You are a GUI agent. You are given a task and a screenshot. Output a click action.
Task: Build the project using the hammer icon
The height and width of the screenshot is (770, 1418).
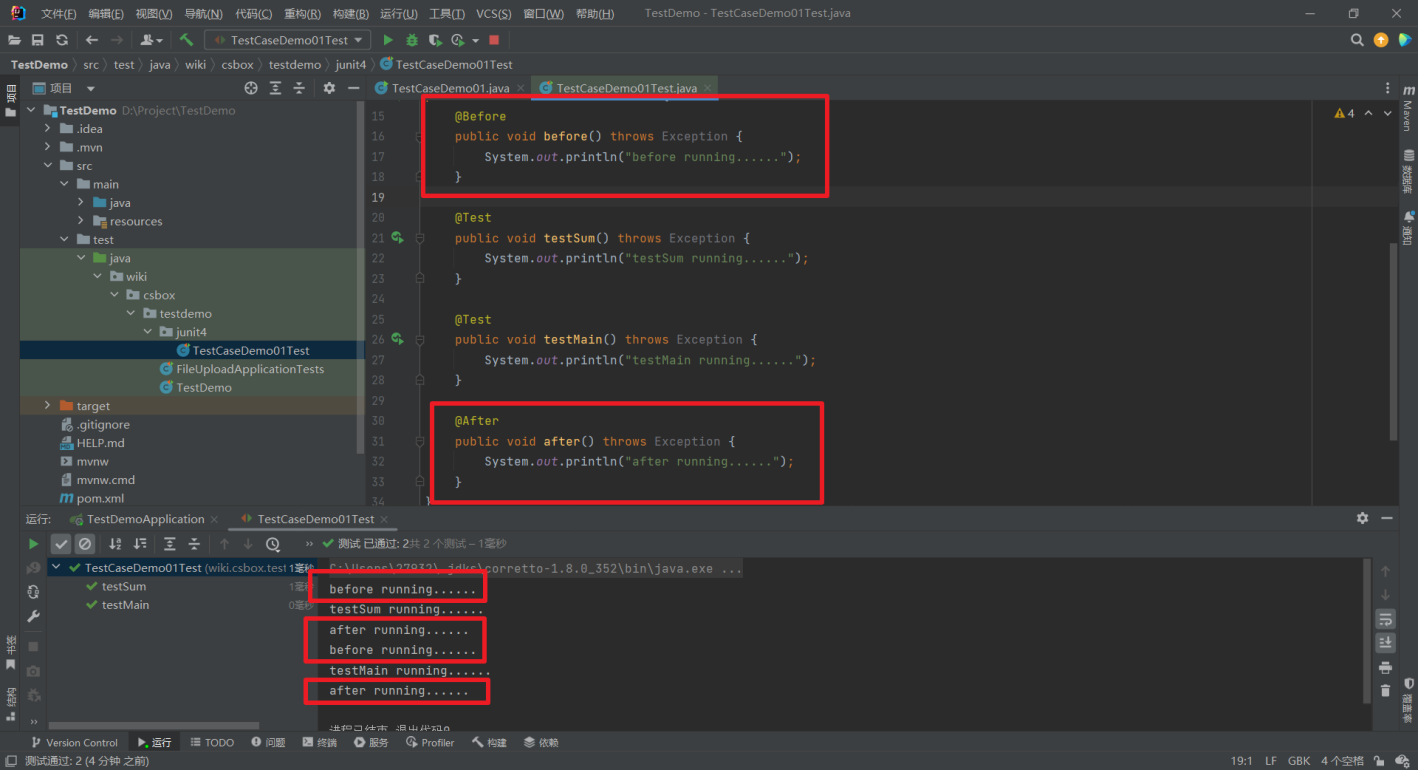pos(187,40)
